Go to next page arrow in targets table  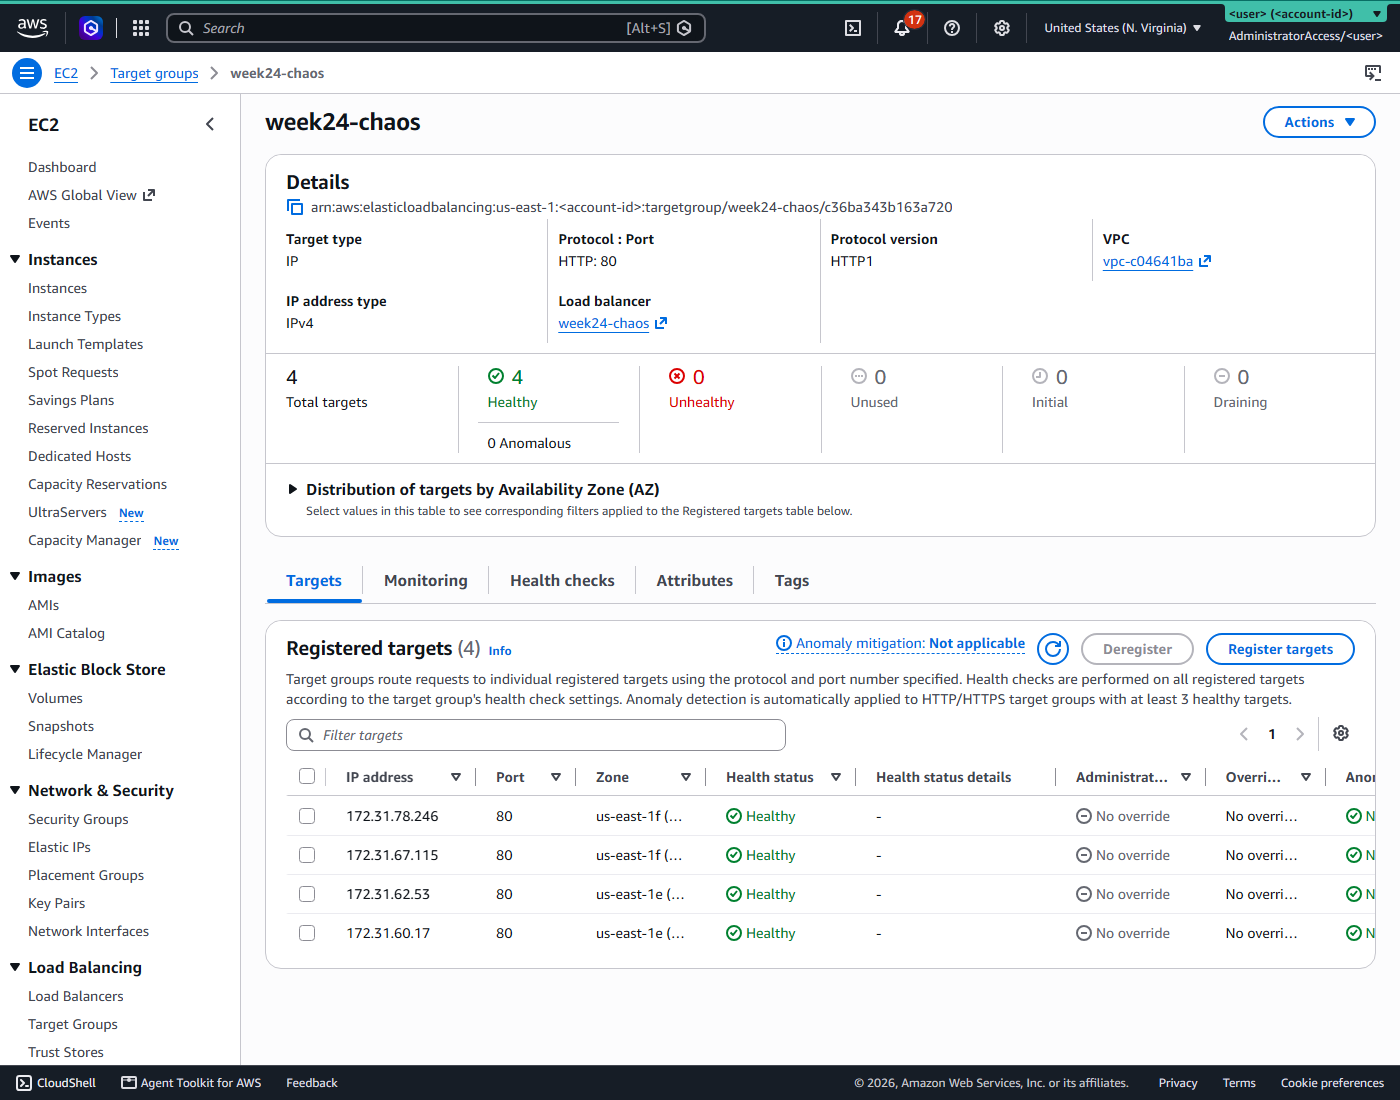[x=1300, y=734]
